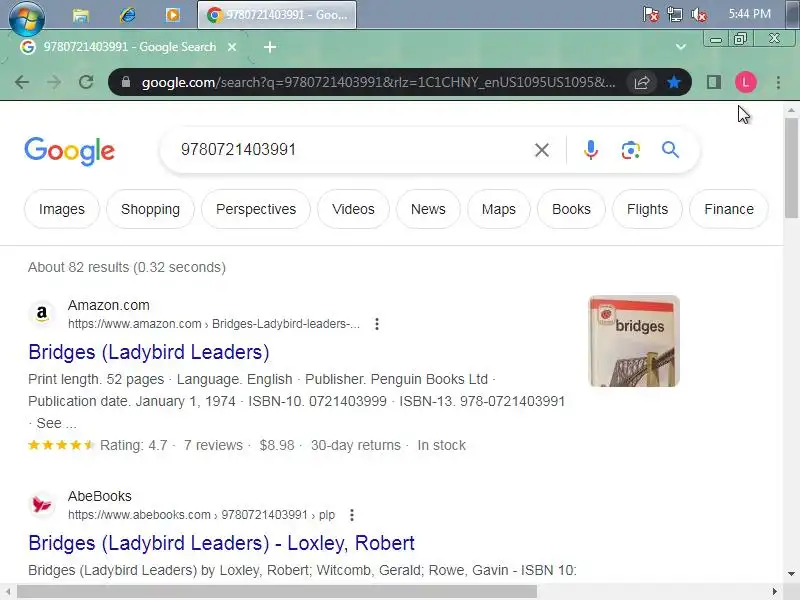
Task: Click the Rating: 4.7 stars text
Action: click(x=134, y=445)
